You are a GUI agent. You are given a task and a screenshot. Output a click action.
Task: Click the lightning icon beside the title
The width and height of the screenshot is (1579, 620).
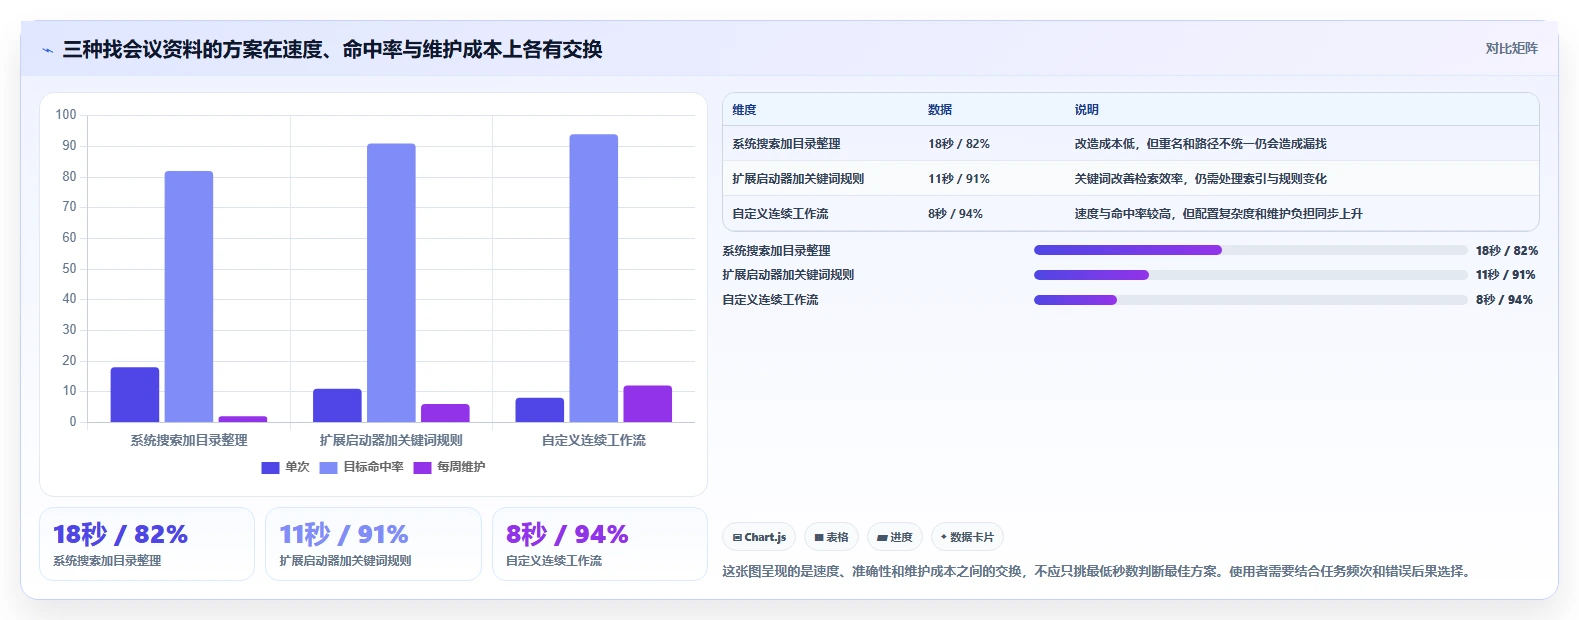point(47,50)
